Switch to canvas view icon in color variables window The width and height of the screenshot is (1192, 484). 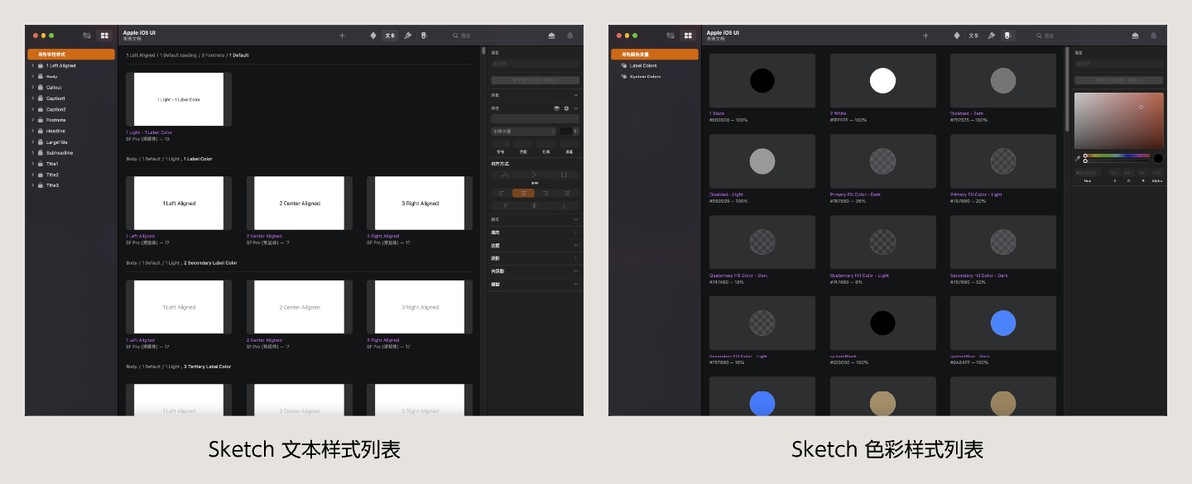670,36
